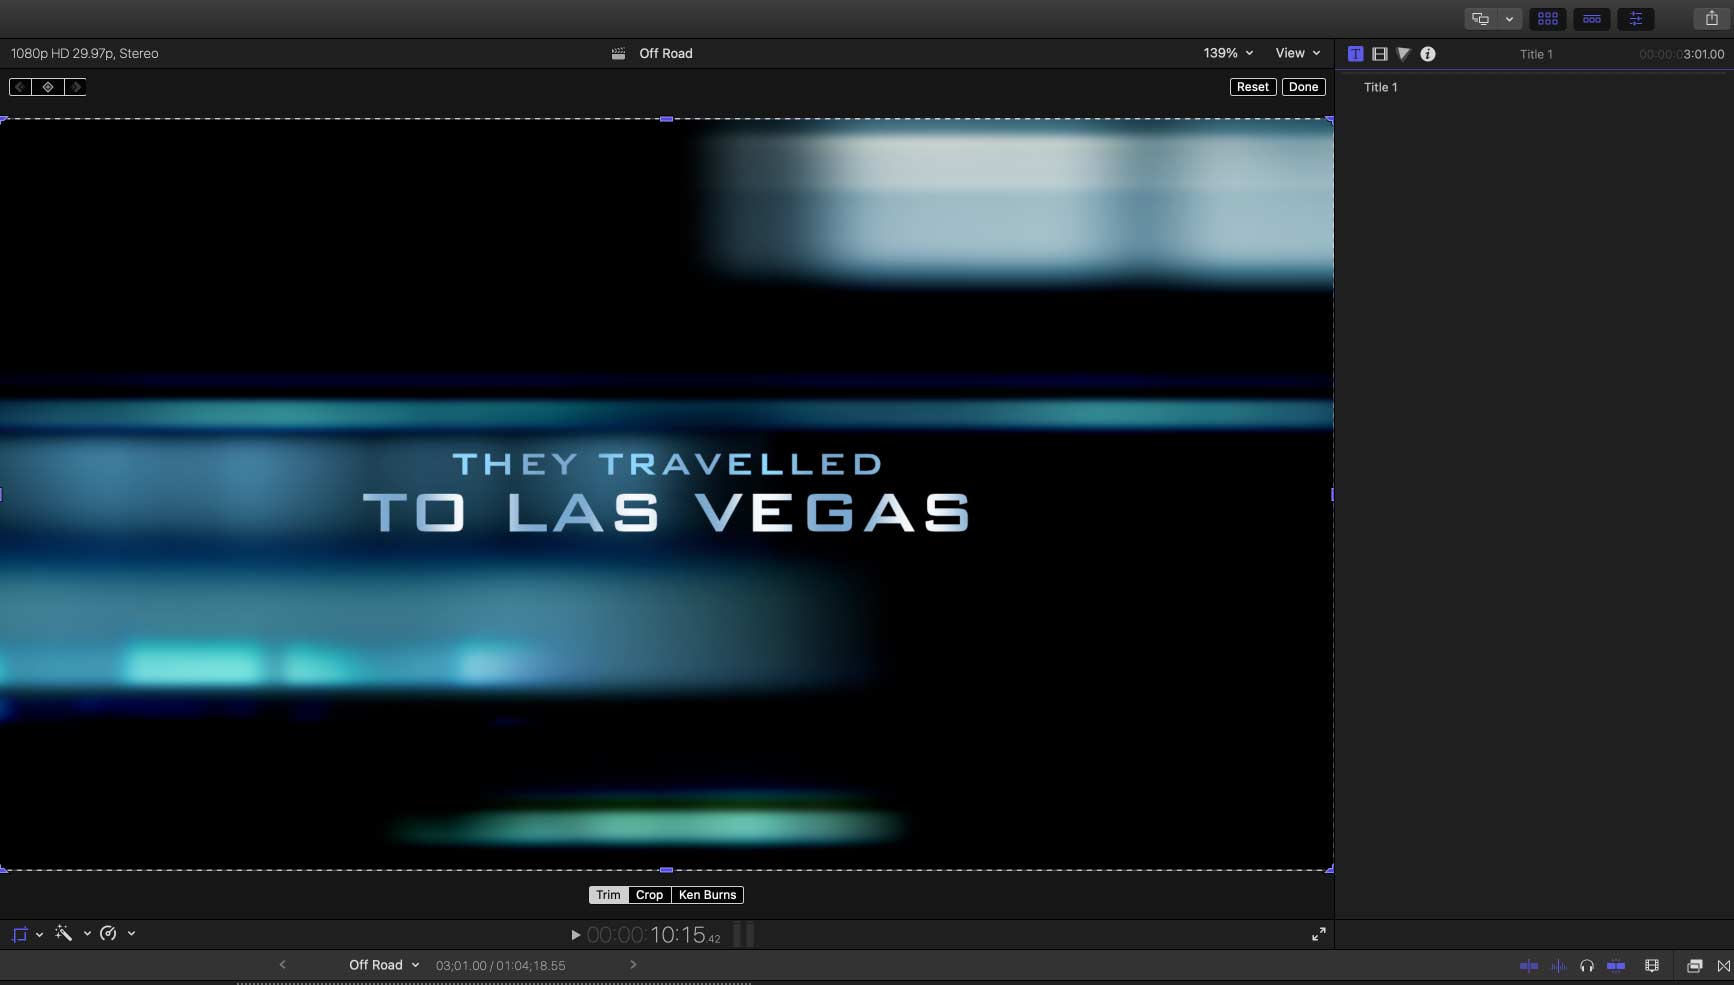
Task: Enter full screen viewer with arrows icon
Action: click(x=1319, y=934)
